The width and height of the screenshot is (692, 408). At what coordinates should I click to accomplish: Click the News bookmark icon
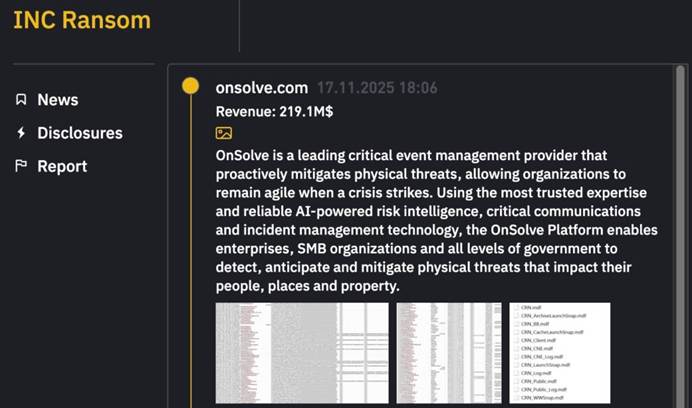click(21, 100)
